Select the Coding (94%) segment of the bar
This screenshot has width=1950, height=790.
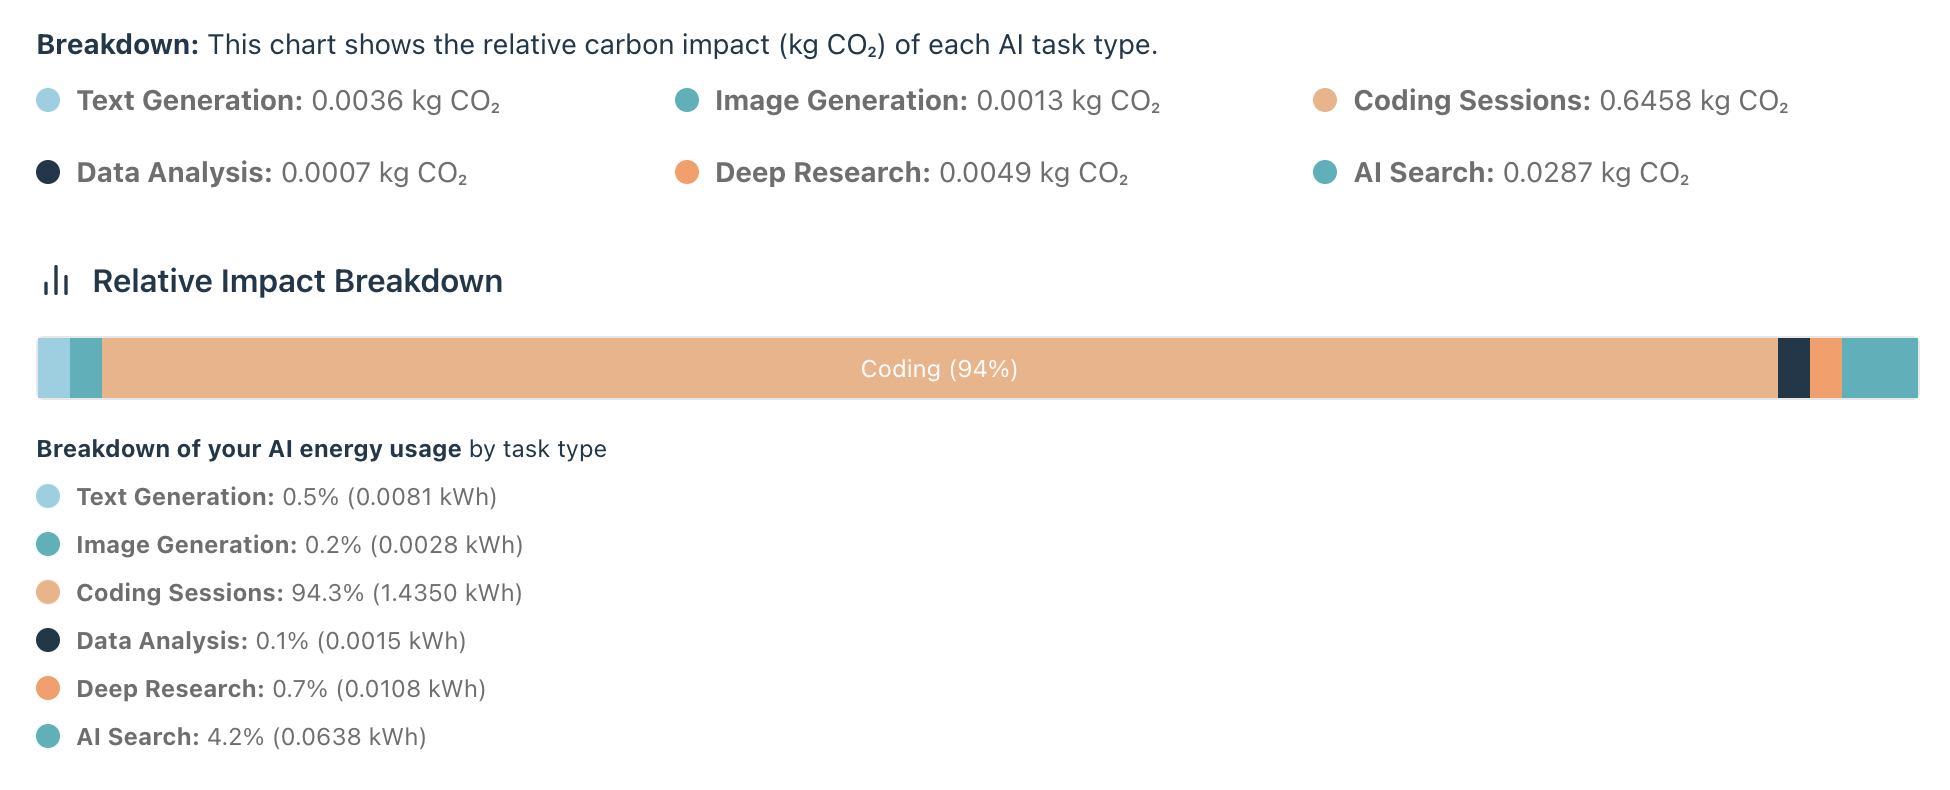pyautogui.click(x=939, y=369)
